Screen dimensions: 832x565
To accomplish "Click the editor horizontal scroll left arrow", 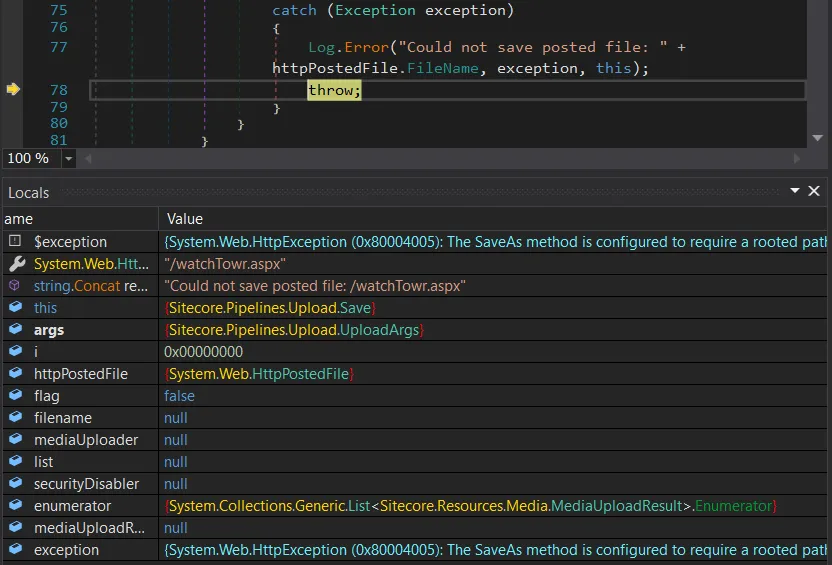I will (x=88, y=158).
